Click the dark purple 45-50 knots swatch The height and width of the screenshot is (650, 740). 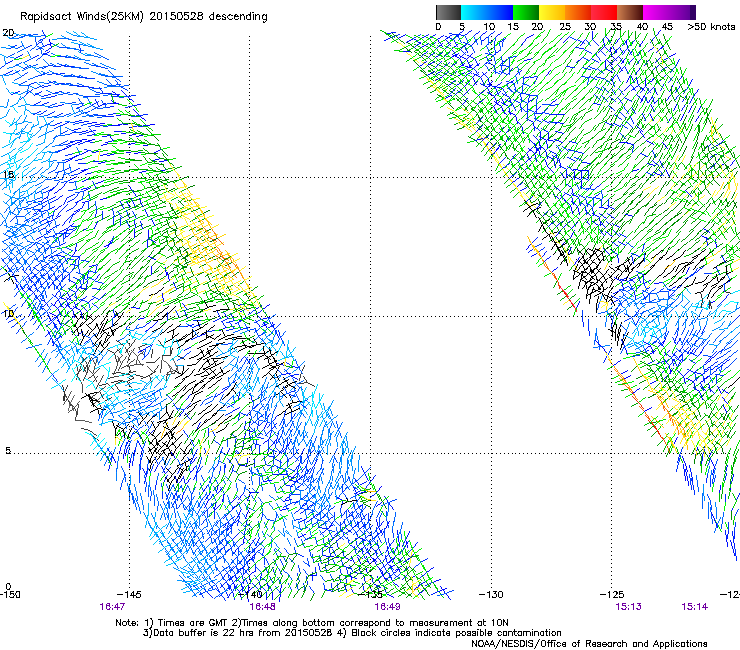682,12
